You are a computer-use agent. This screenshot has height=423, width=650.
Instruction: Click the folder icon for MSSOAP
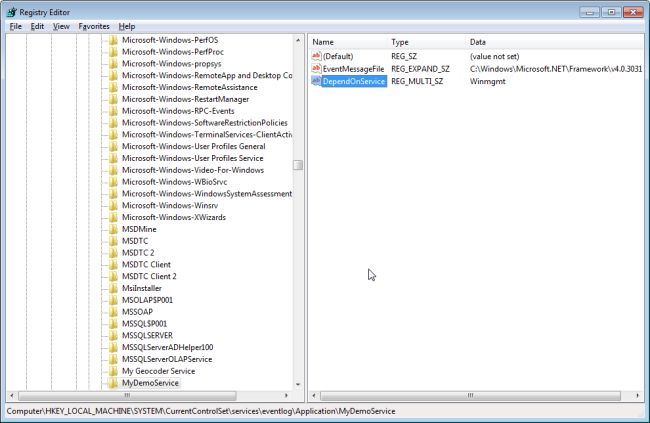click(x=113, y=312)
